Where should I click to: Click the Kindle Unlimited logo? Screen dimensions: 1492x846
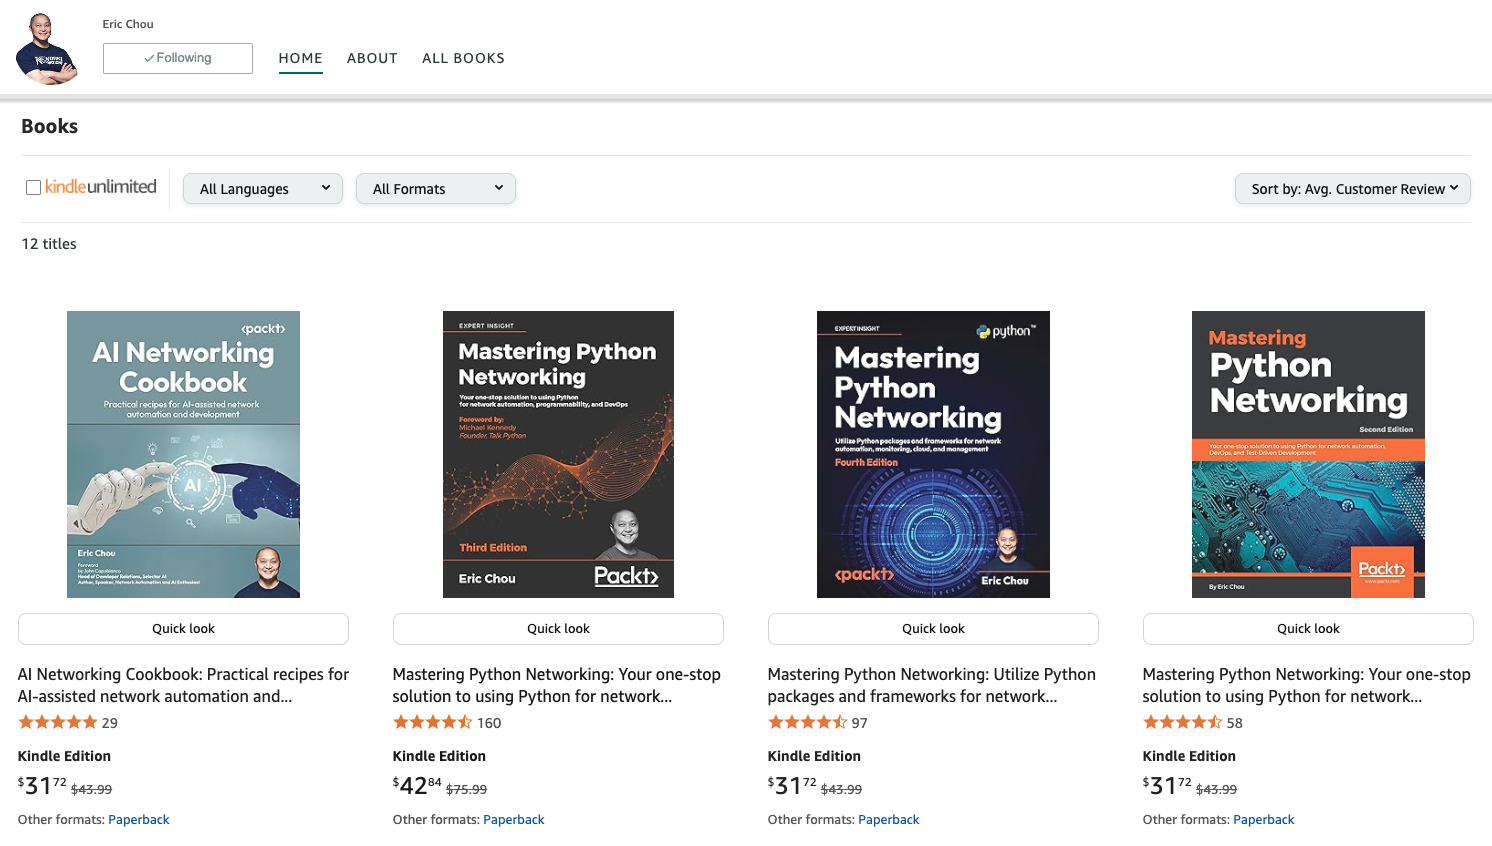(101, 187)
